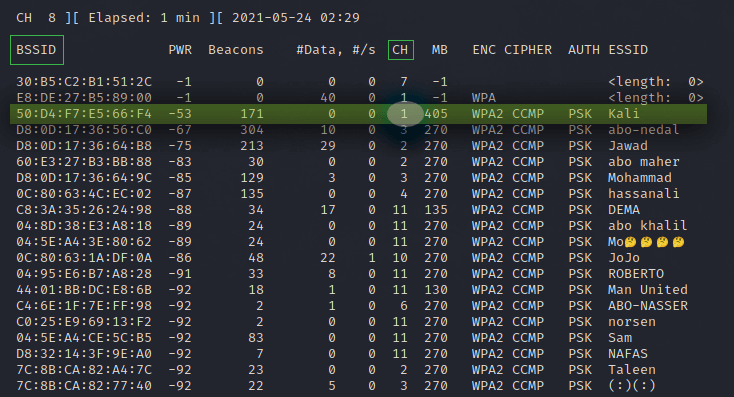Click the Mo emoji ESSID

coord(646,242)
